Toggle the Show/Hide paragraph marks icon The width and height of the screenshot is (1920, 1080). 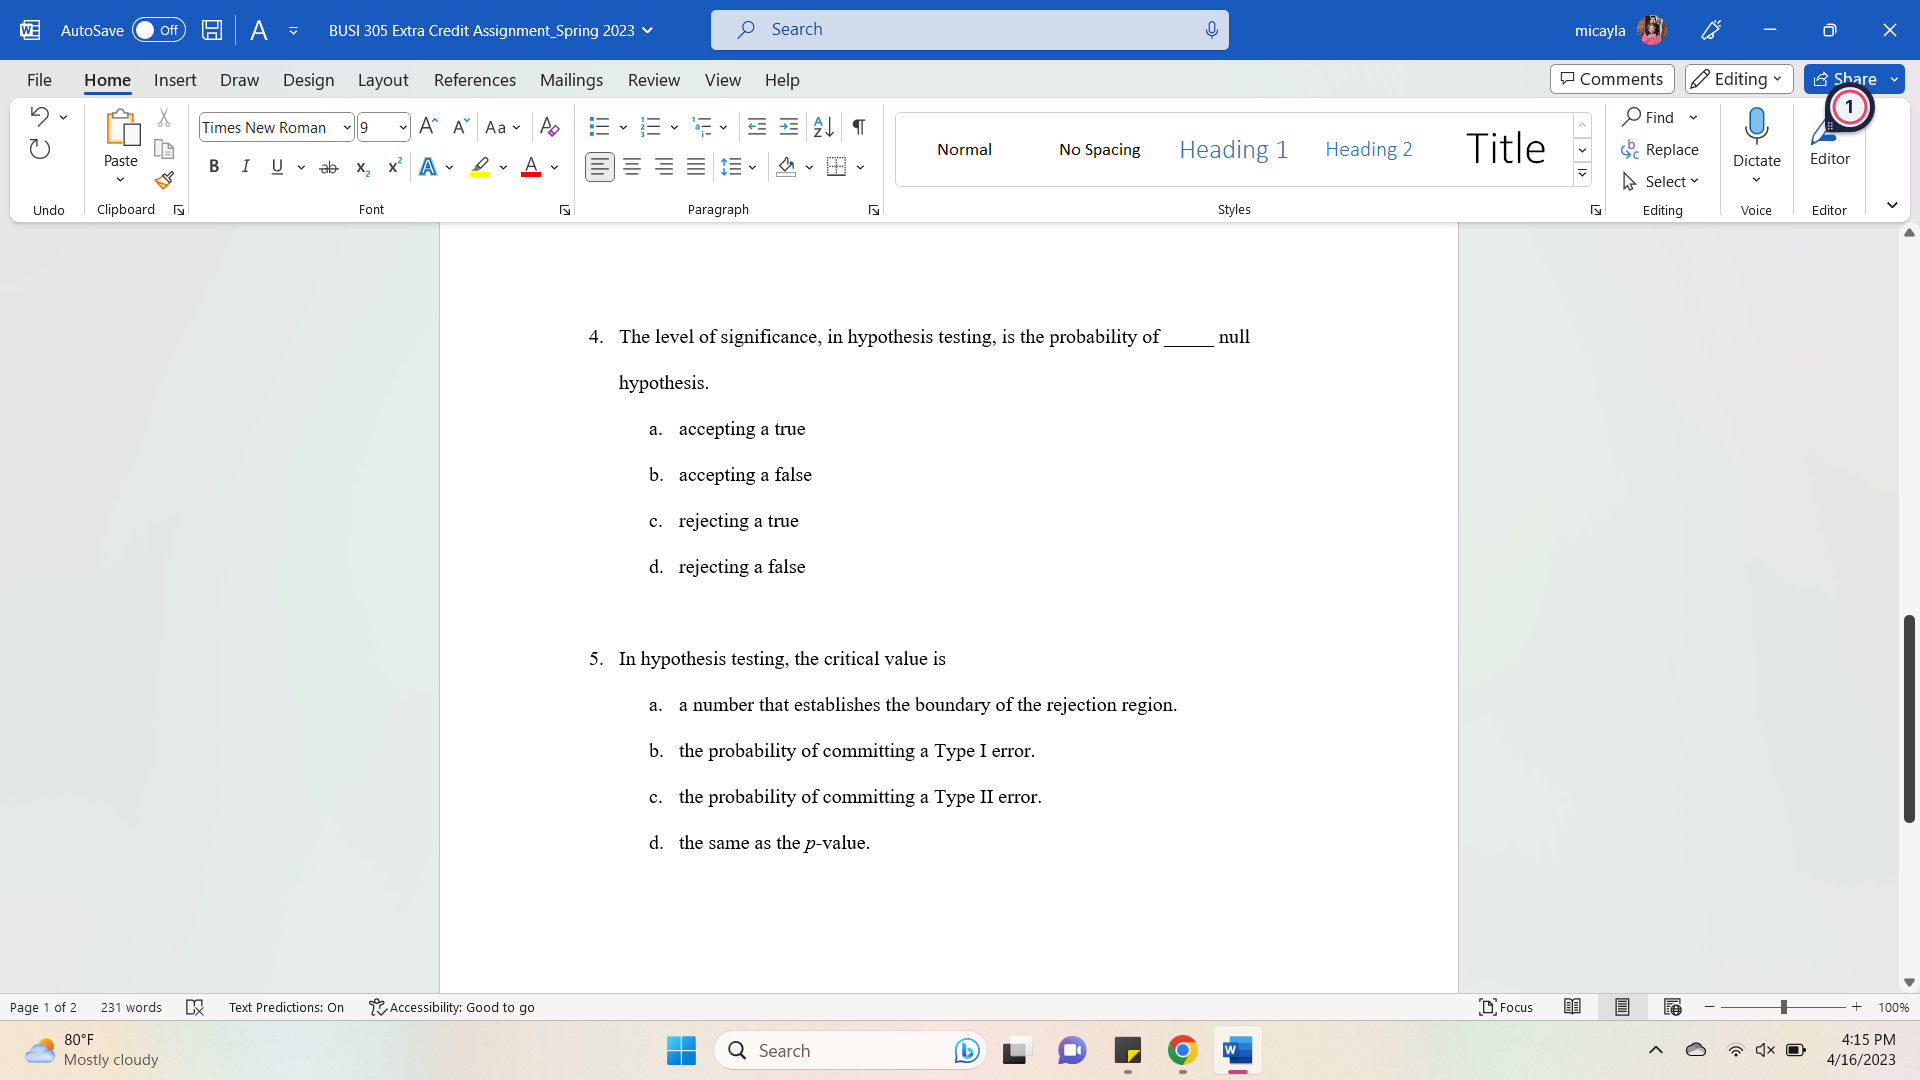coord(859,127)
